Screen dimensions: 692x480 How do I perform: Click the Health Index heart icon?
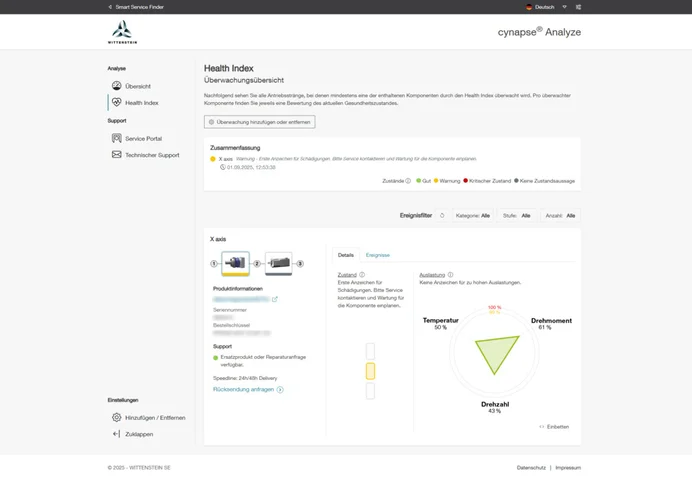pos(117,102)
